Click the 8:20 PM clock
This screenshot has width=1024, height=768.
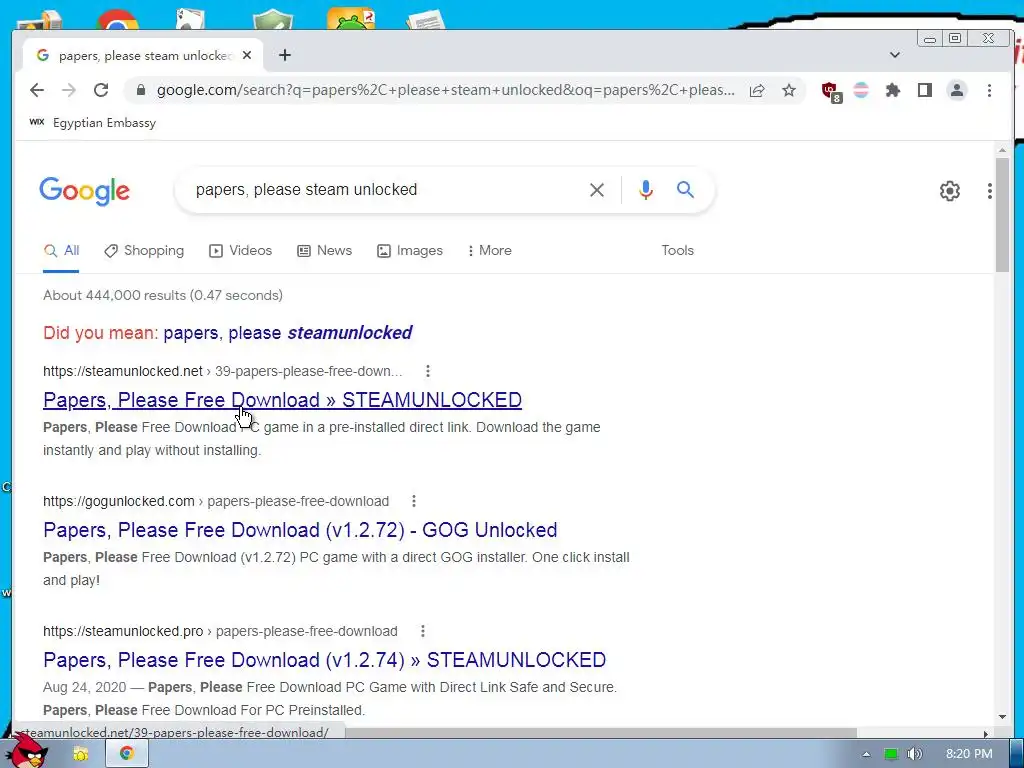969,754
